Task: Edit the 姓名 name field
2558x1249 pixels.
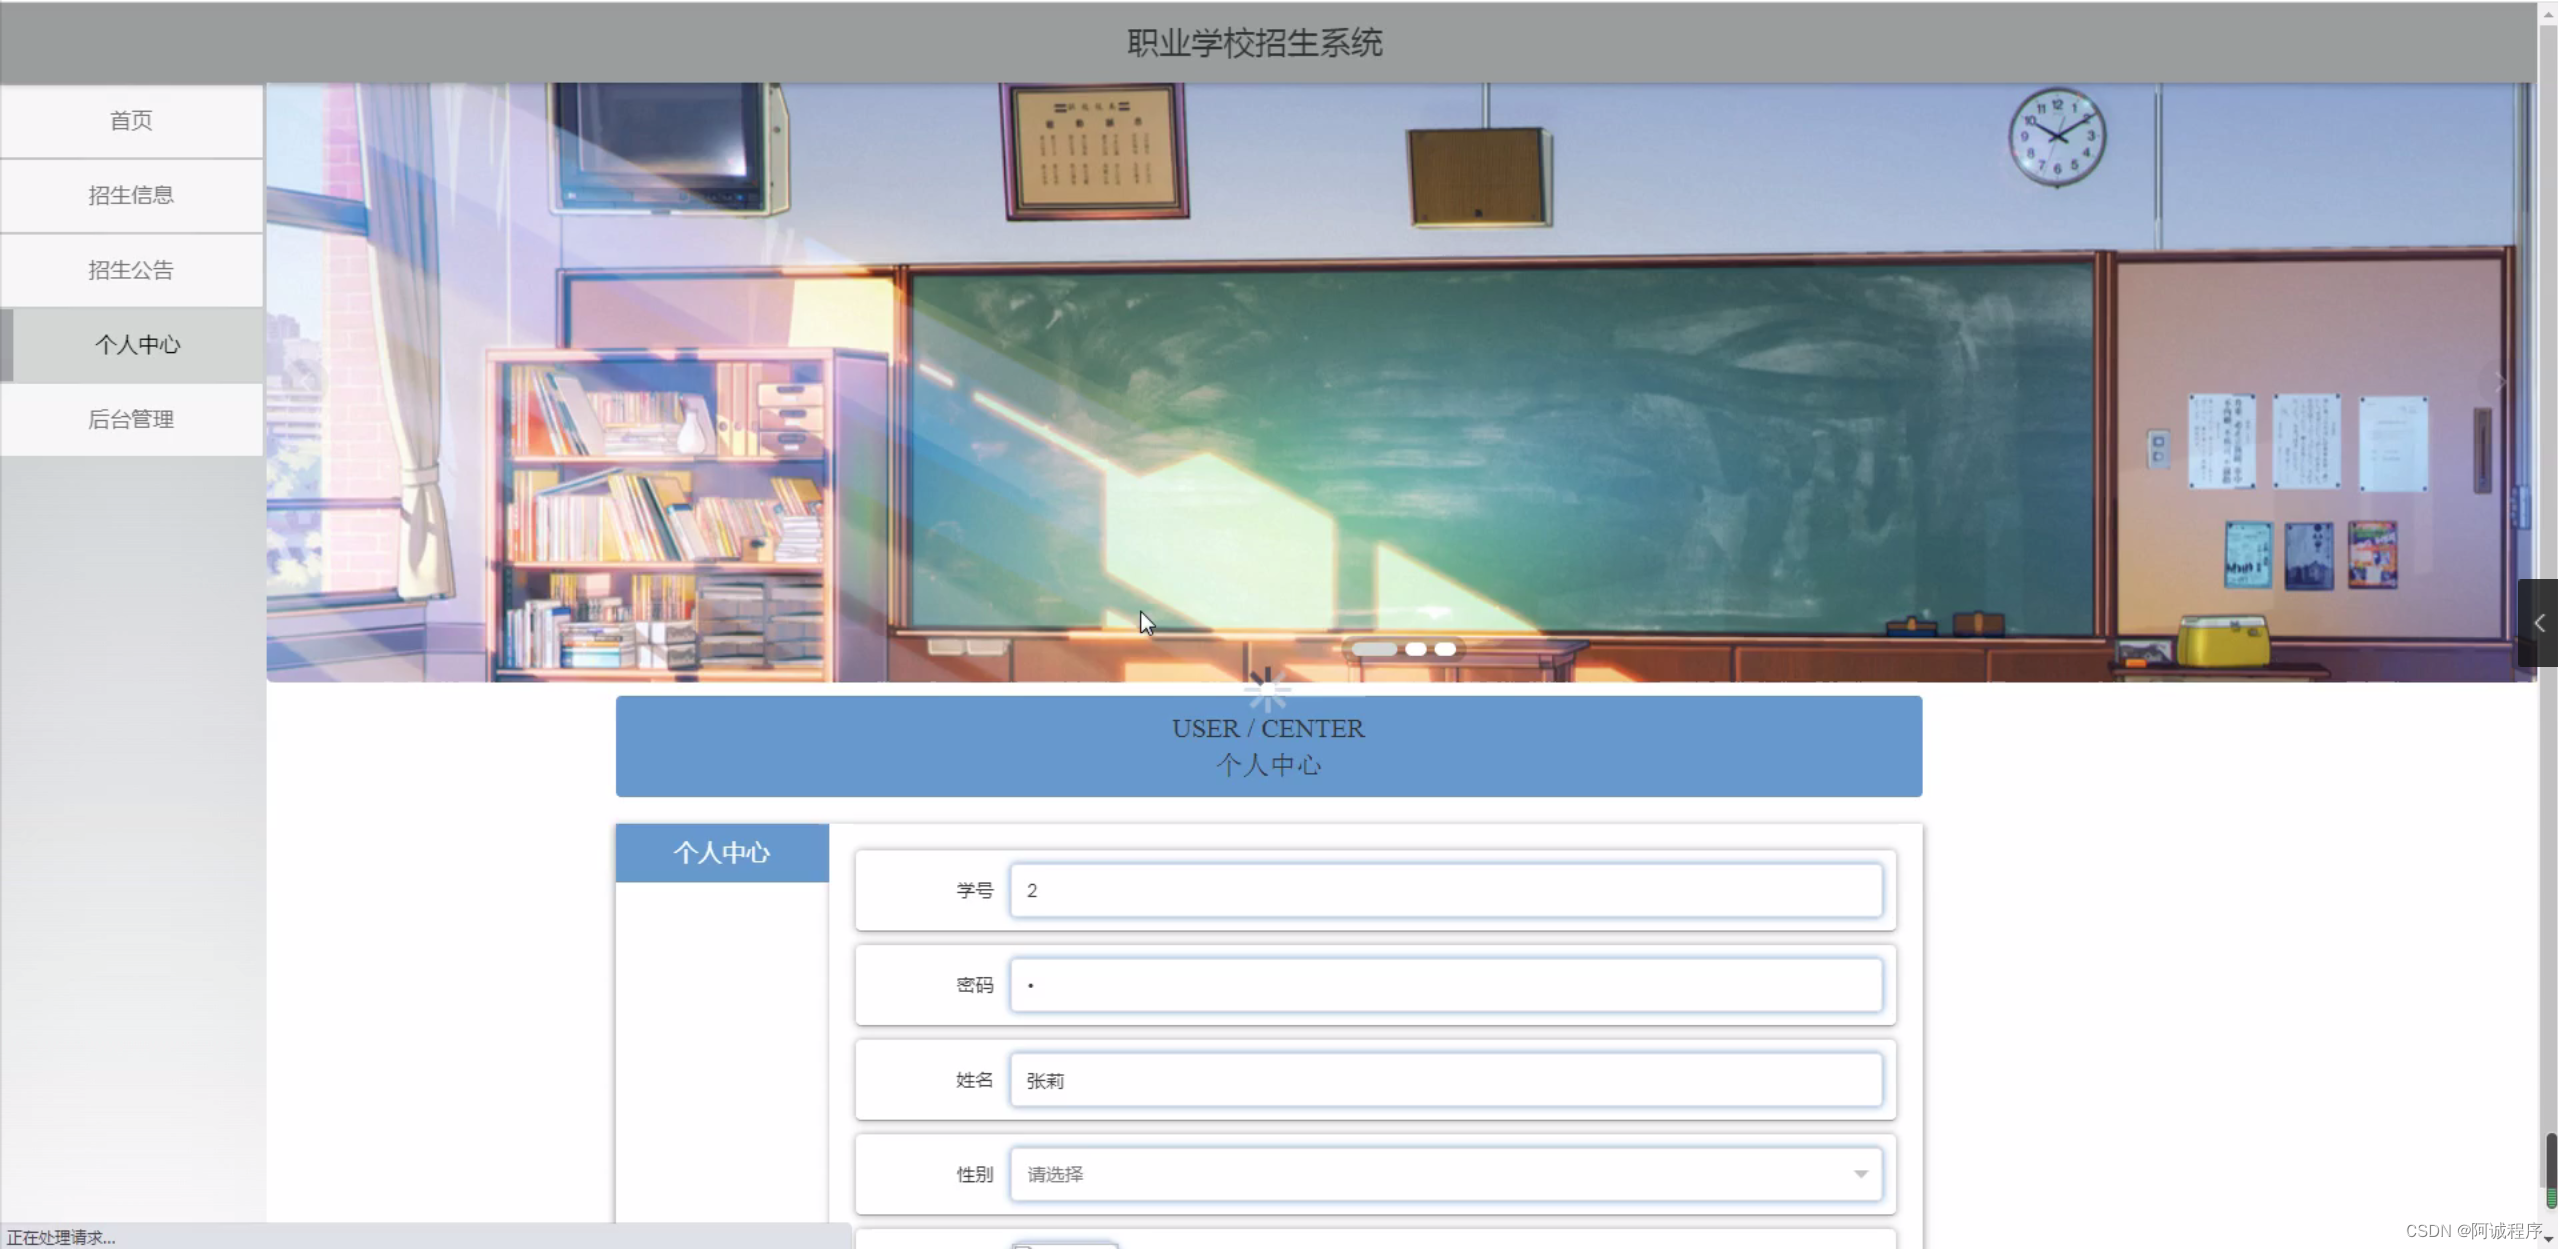Action: [x=1445, y=1080]
